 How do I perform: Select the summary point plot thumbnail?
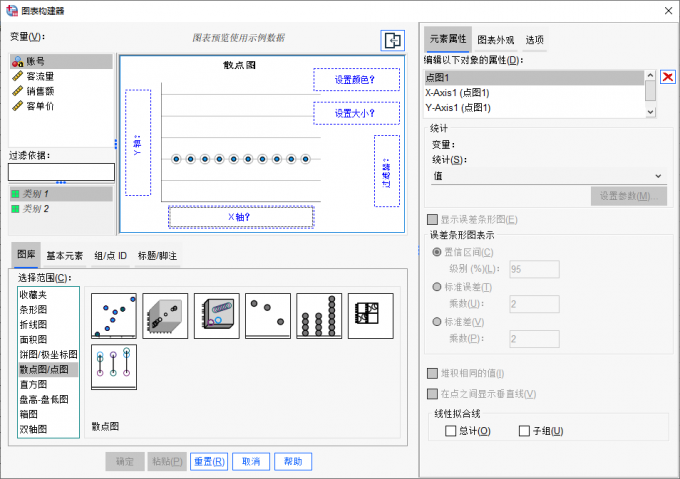(x=268, y=316)
